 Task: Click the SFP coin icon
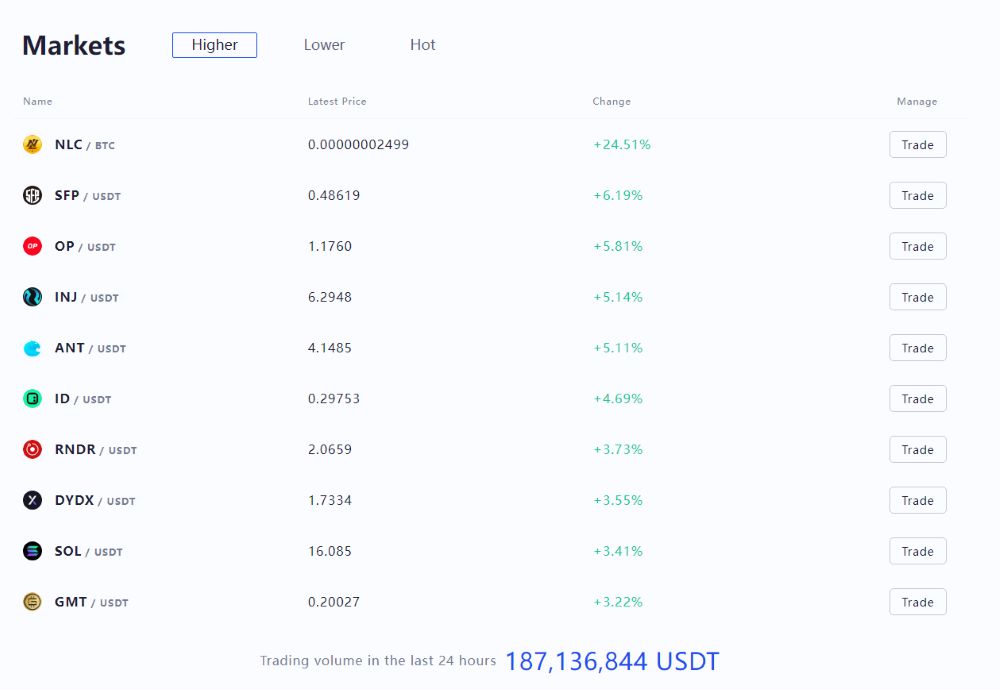[x=33, y=196]
